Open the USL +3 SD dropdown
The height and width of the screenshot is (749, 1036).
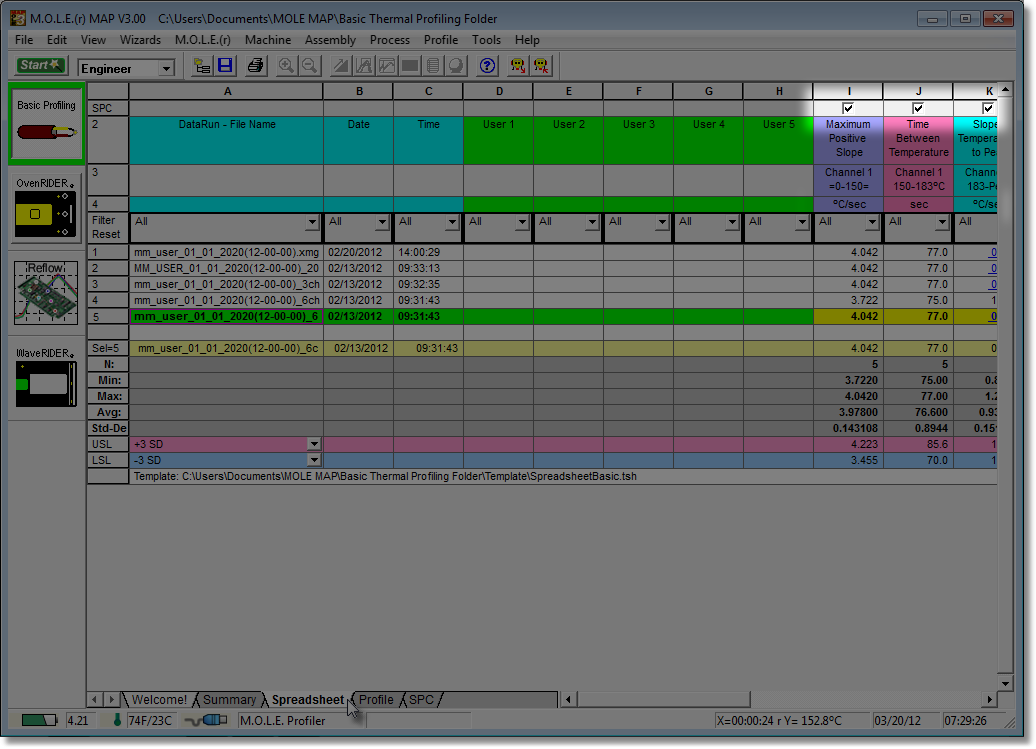(x=314, y=445)
